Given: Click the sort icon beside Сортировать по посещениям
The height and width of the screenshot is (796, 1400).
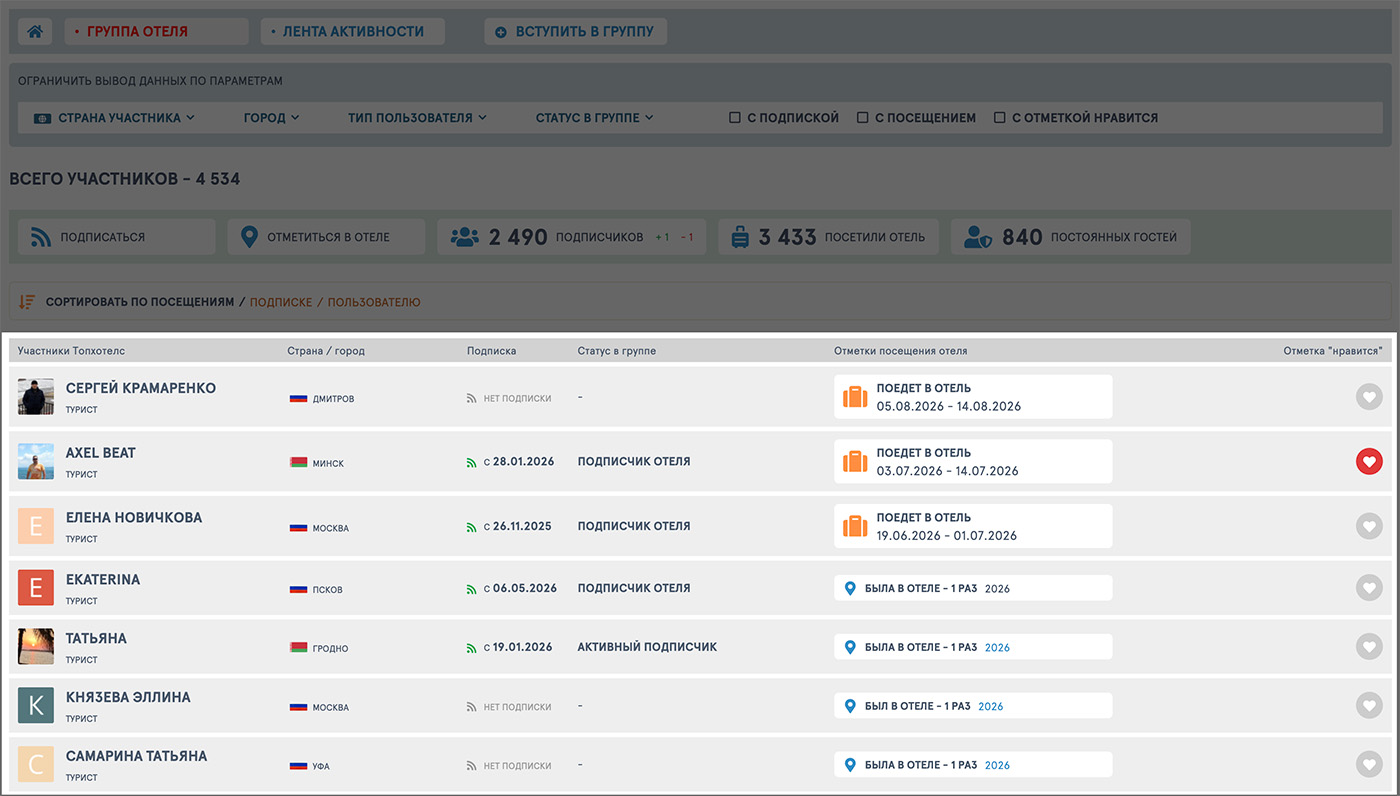Looking at the screenshot, I should (27, 301).
